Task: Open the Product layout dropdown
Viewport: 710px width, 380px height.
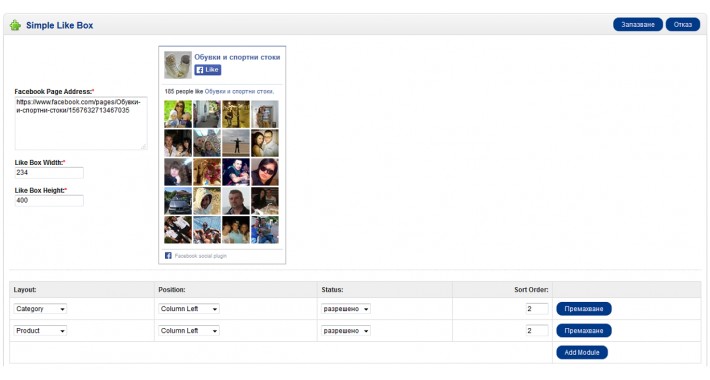Action: (x=40, y=331)
